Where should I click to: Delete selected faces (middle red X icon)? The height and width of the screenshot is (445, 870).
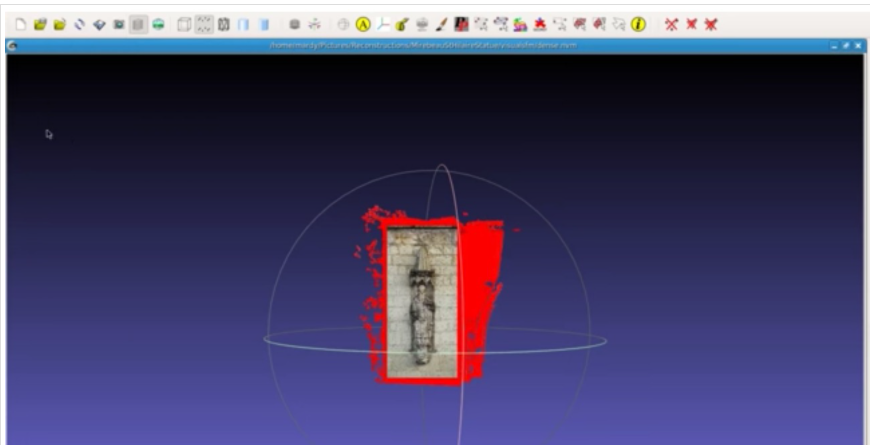point(691,24)
